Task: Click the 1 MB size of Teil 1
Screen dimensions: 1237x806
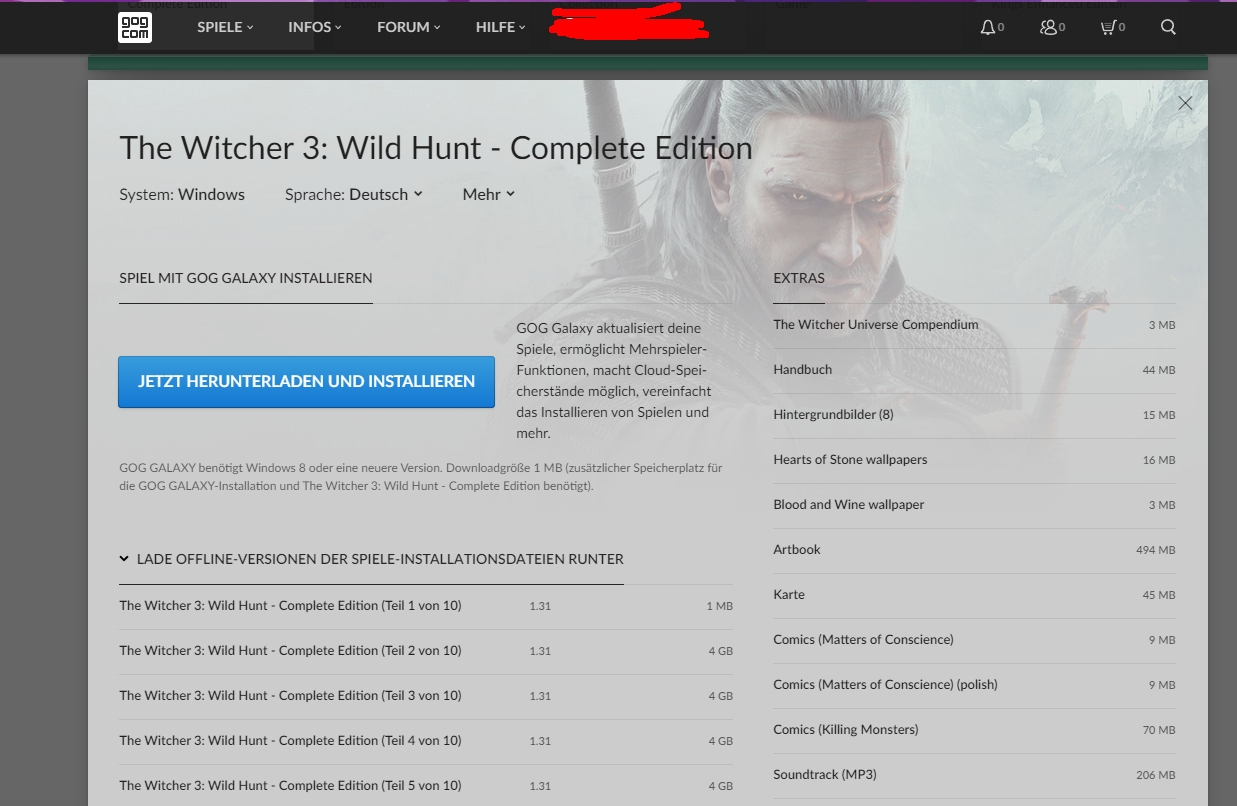Action: [x=720, y=606]
